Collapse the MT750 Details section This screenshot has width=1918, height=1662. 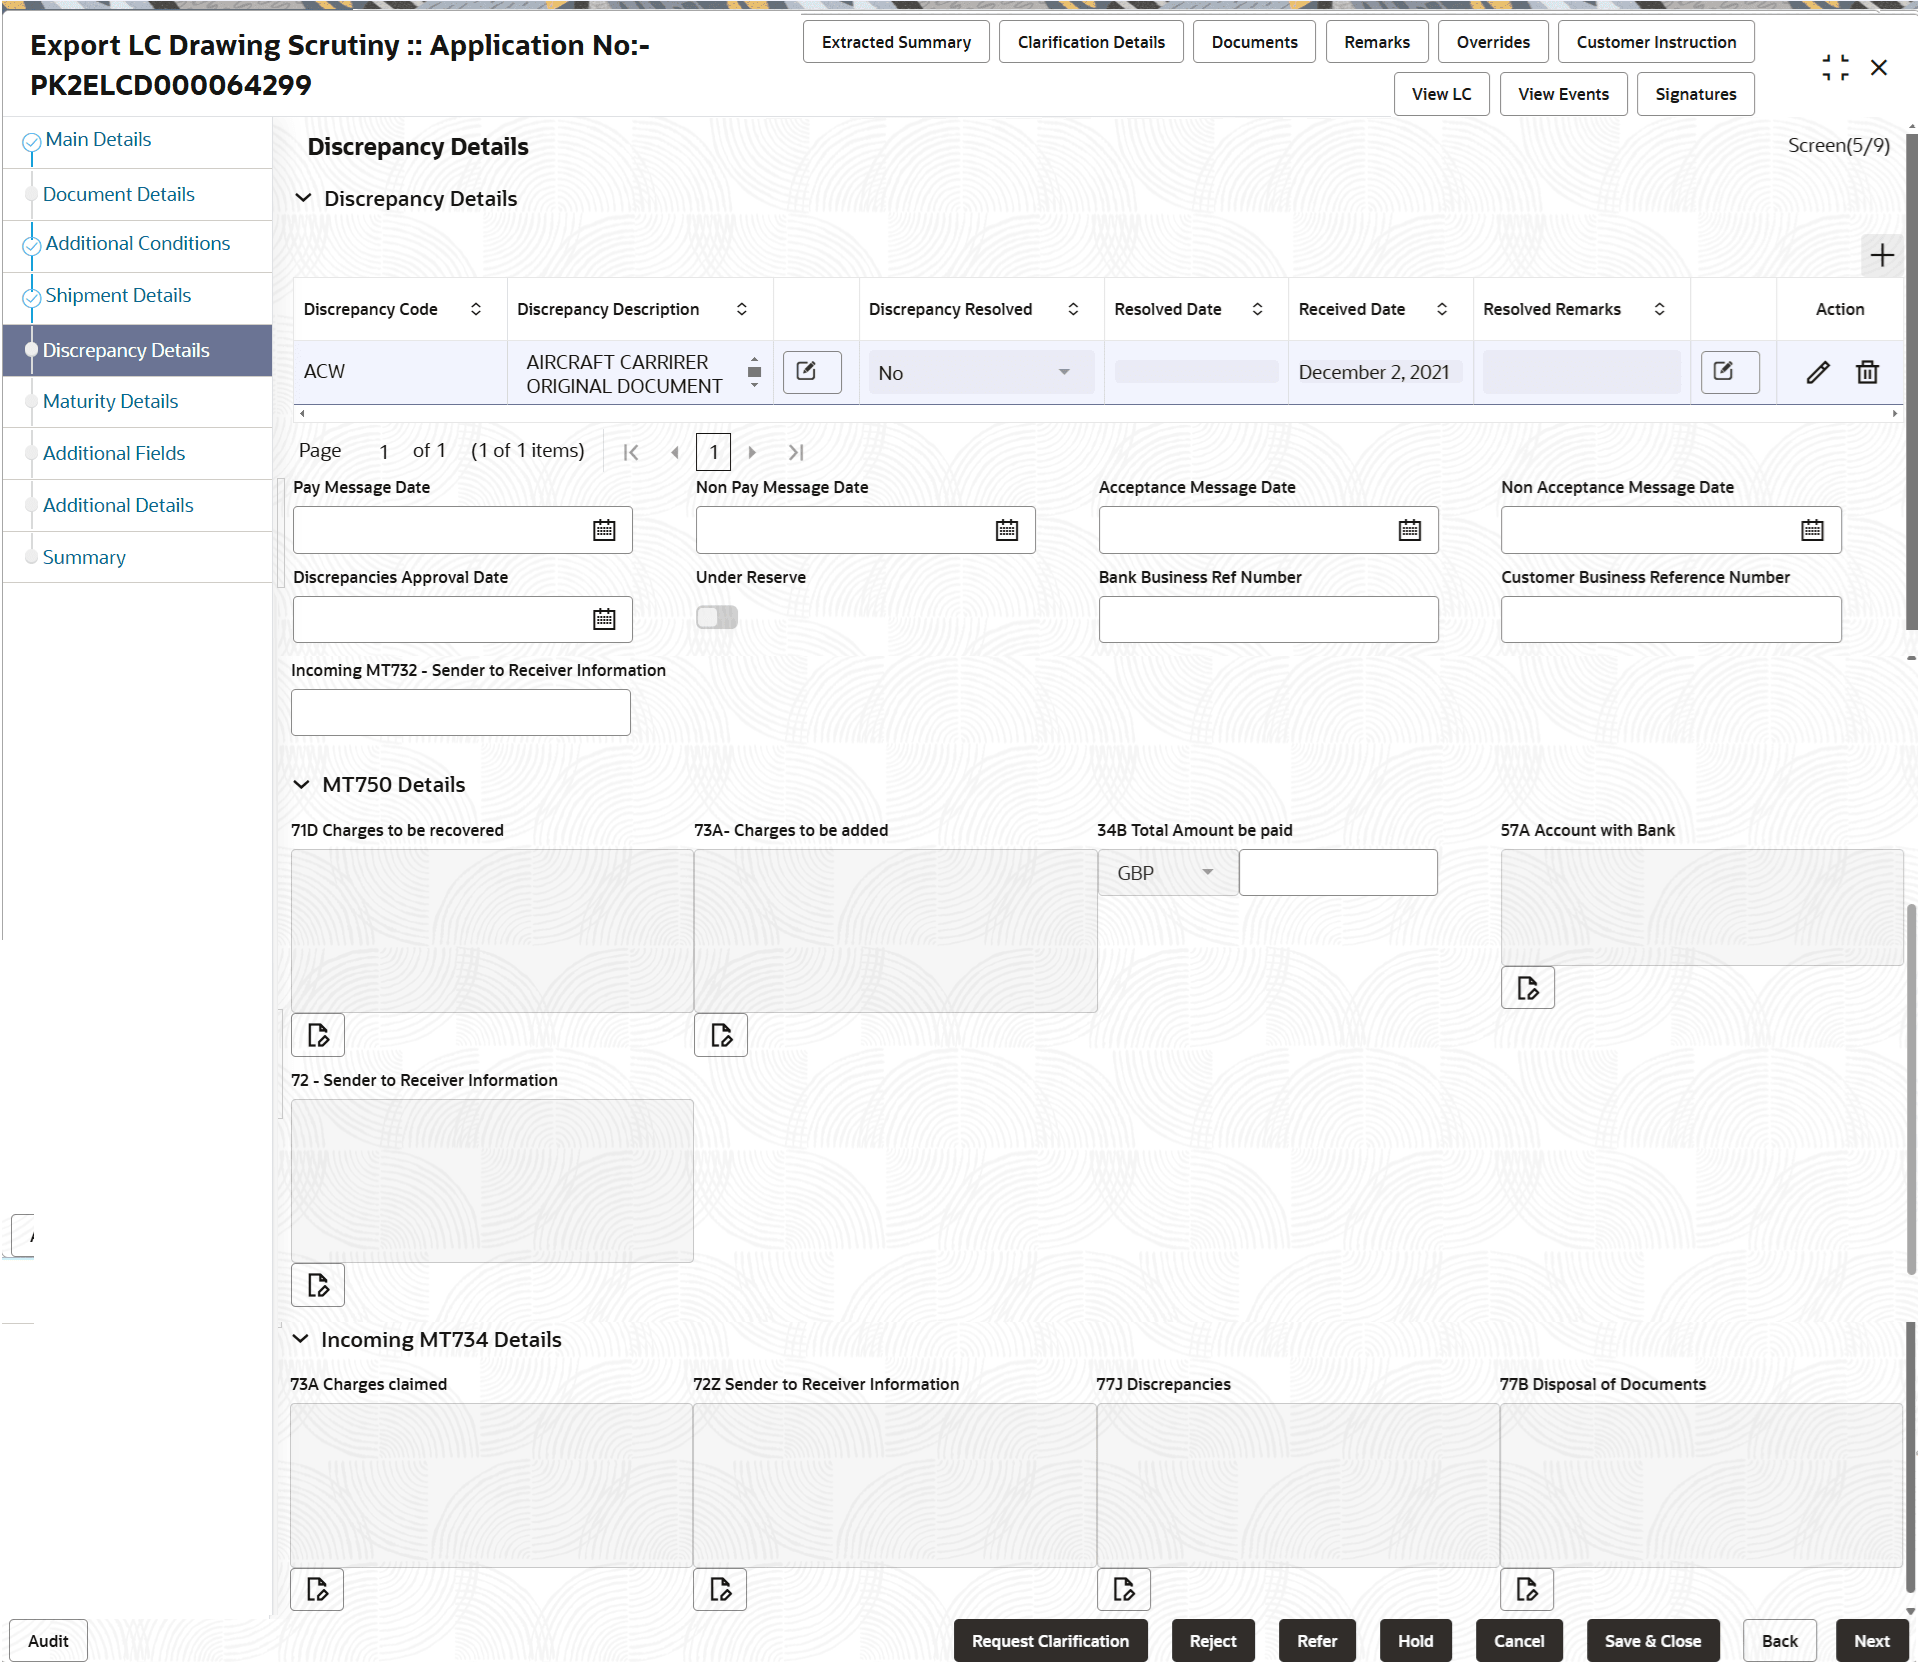point(302,784)
